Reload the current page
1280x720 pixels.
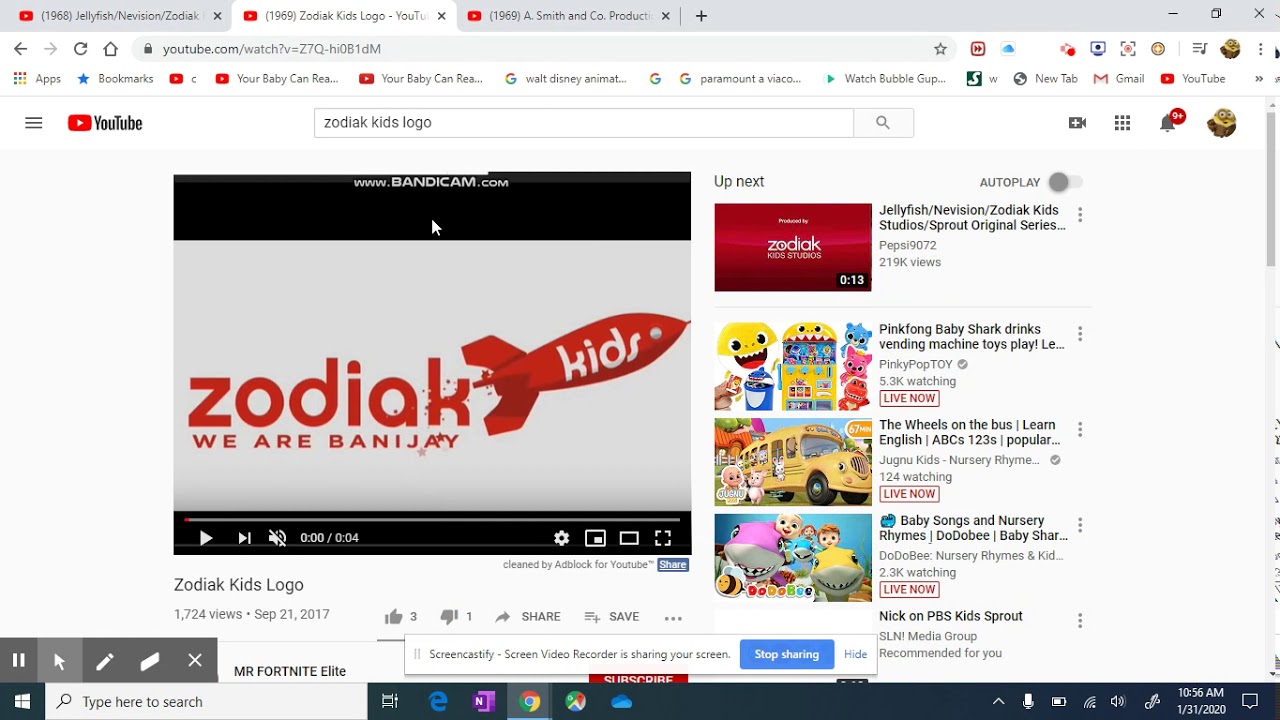(81, 49)
